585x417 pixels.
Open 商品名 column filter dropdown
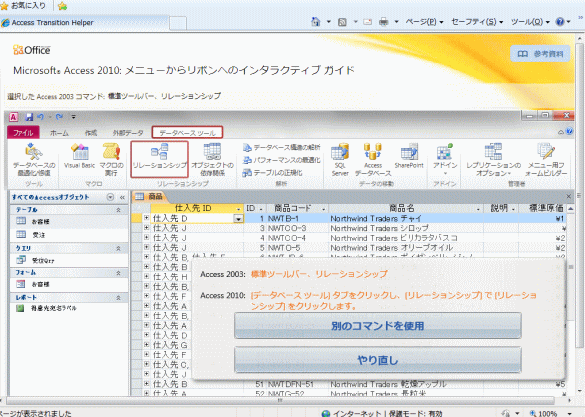[478, 209]
